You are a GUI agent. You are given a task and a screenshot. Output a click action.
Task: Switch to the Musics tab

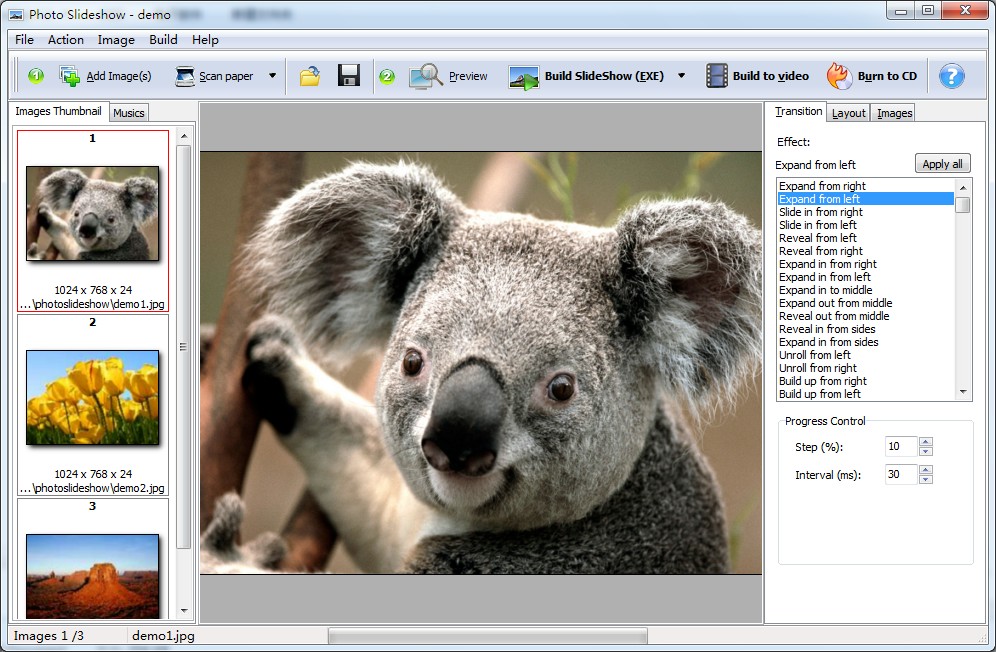click(129, 112)
